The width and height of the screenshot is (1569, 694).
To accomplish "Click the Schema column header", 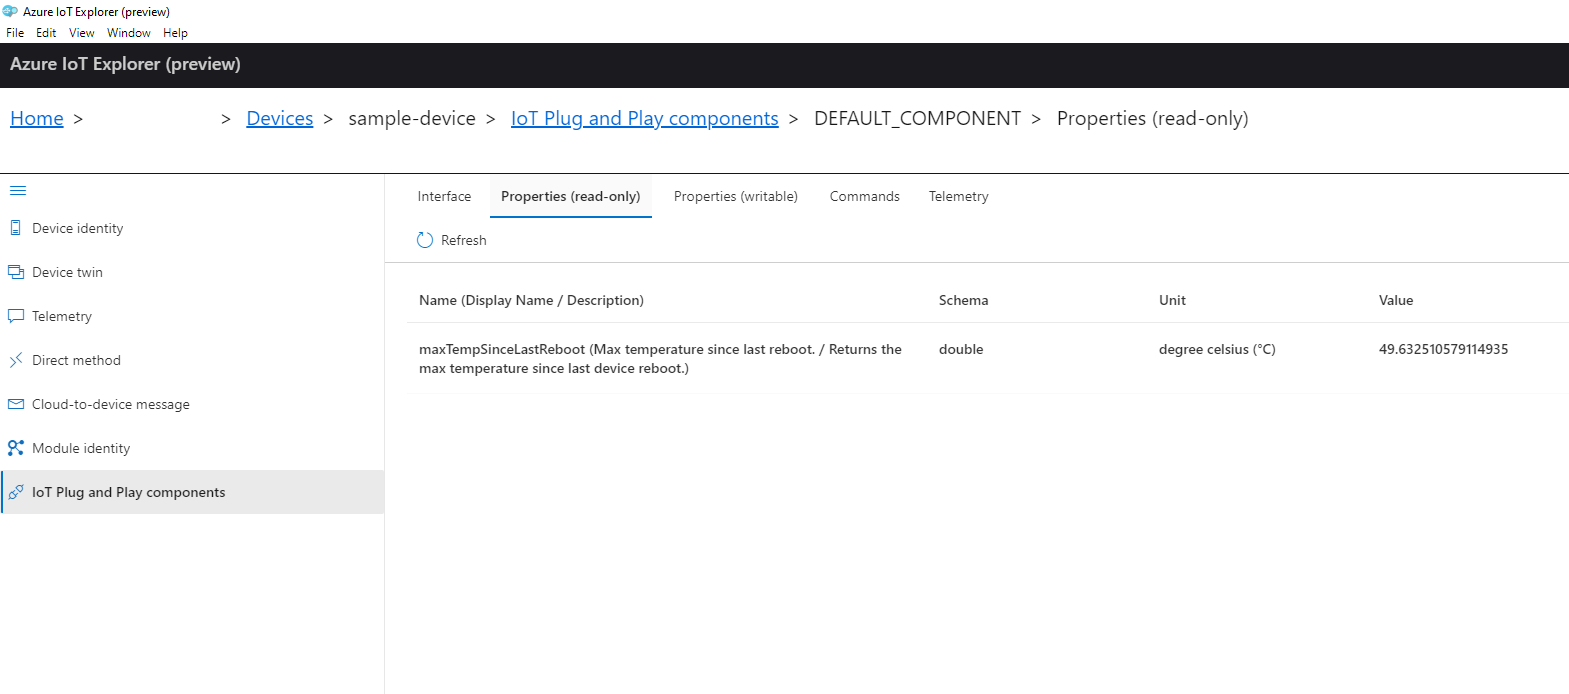I will point(964,300).
